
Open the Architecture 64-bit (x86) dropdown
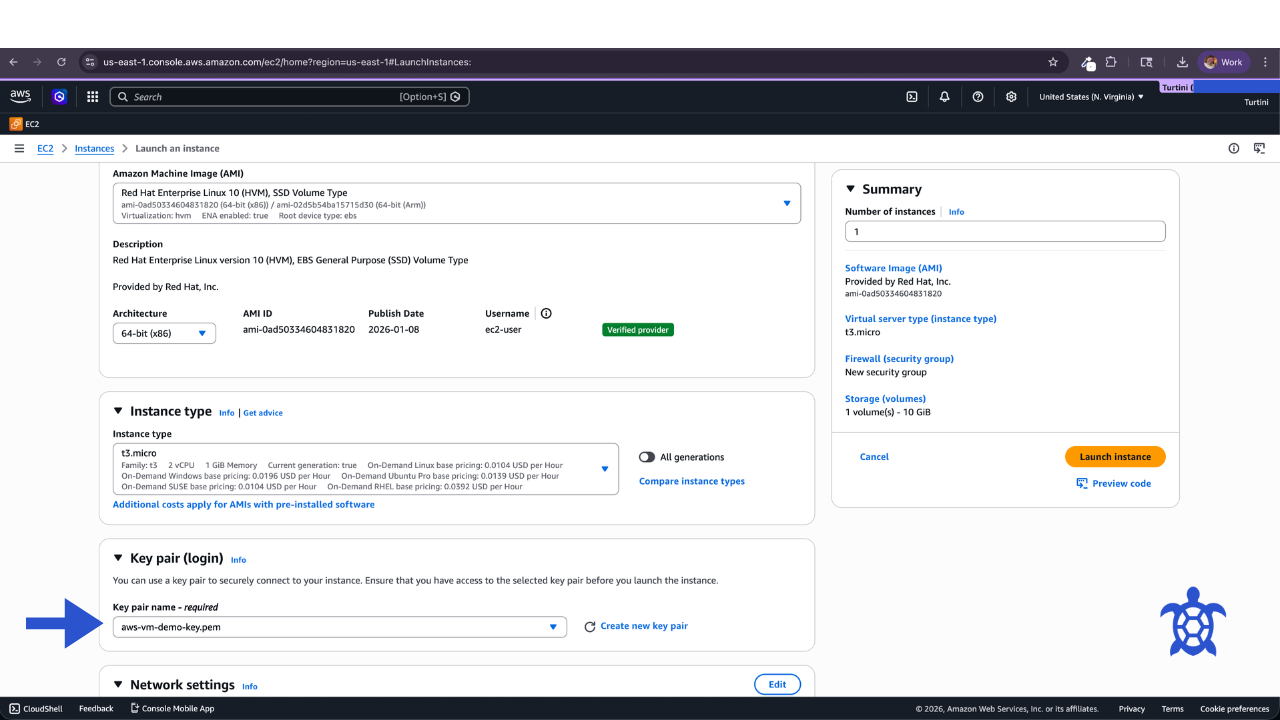click(x=164, y=333)
